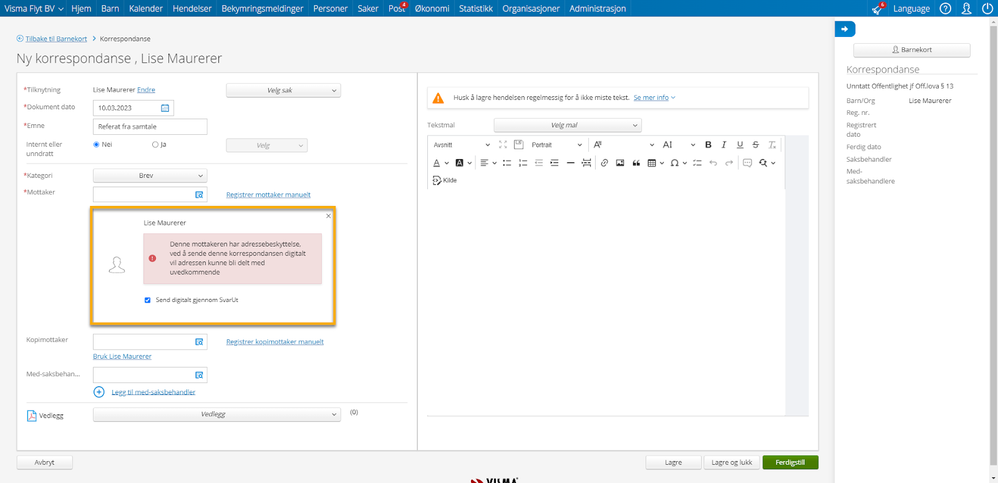Open the Velg mal template dropdown
Image resolution: width=998 pixels, height=483 pixels.
tap(568, 125)
